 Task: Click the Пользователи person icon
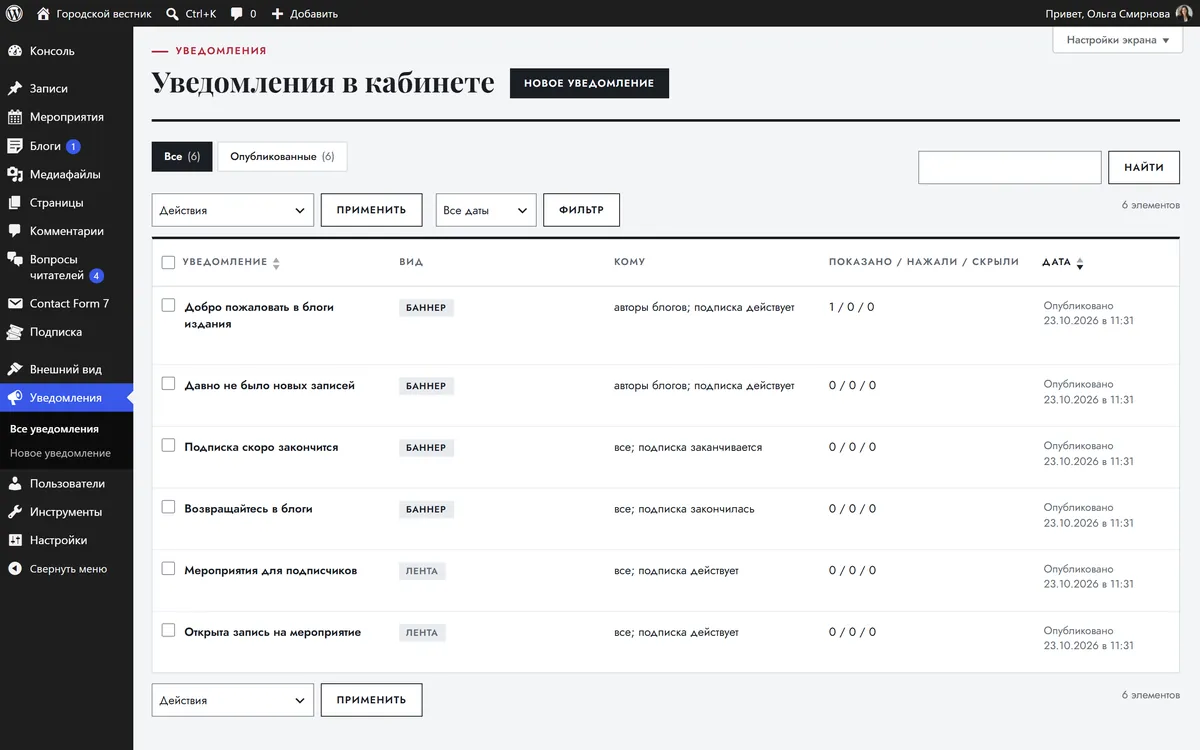point(15,483)
